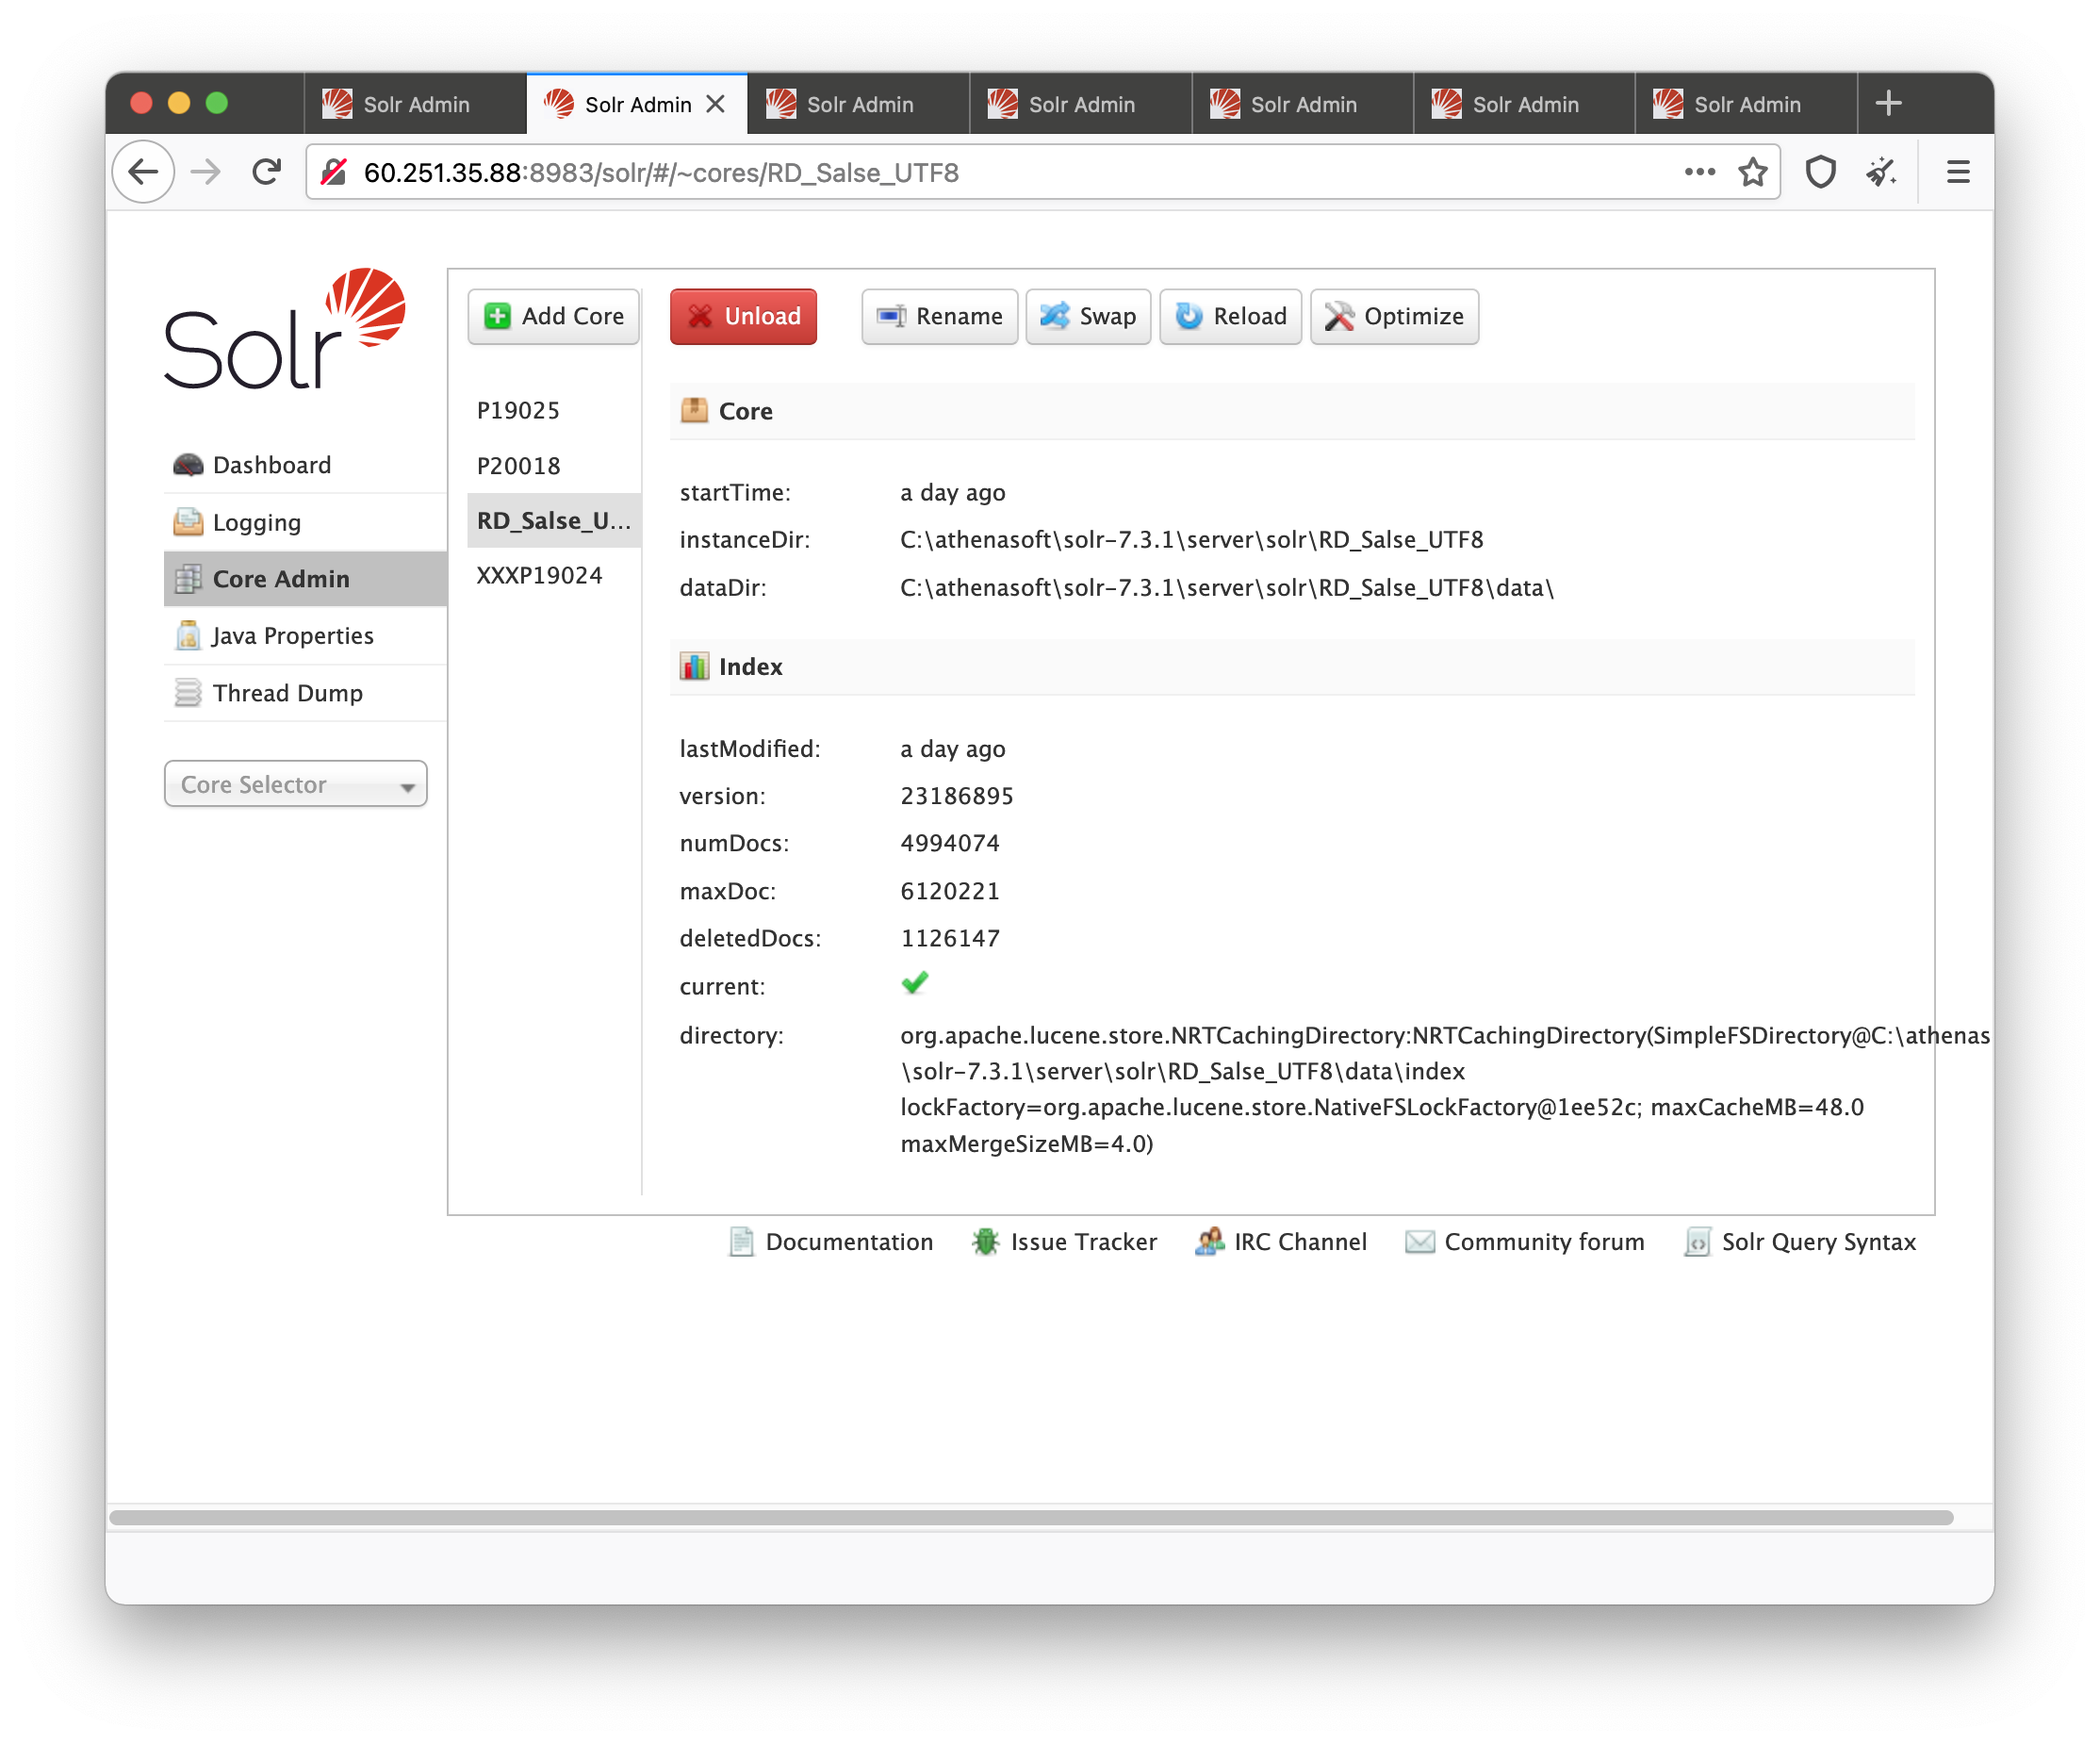The width and height of the screenshot is (2100, 1744).
Task: Click the sparkle broom toolbar extension icon
Action: 1881,172
